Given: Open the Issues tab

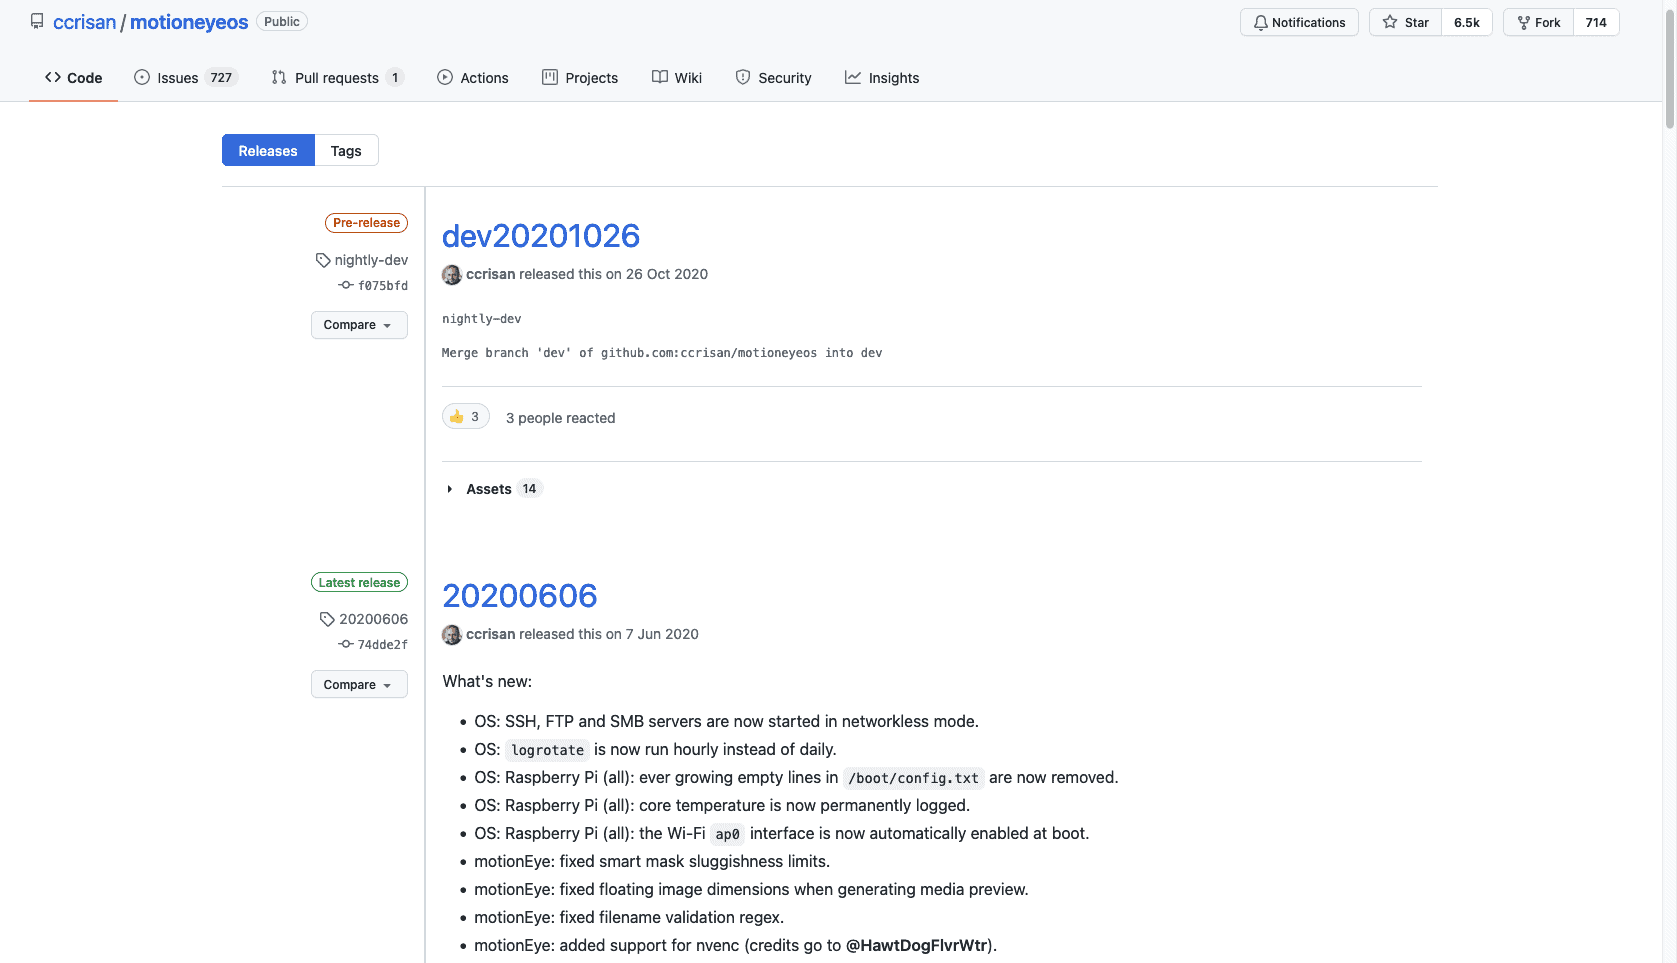Looking at the screenshot, I should point(186,78).
